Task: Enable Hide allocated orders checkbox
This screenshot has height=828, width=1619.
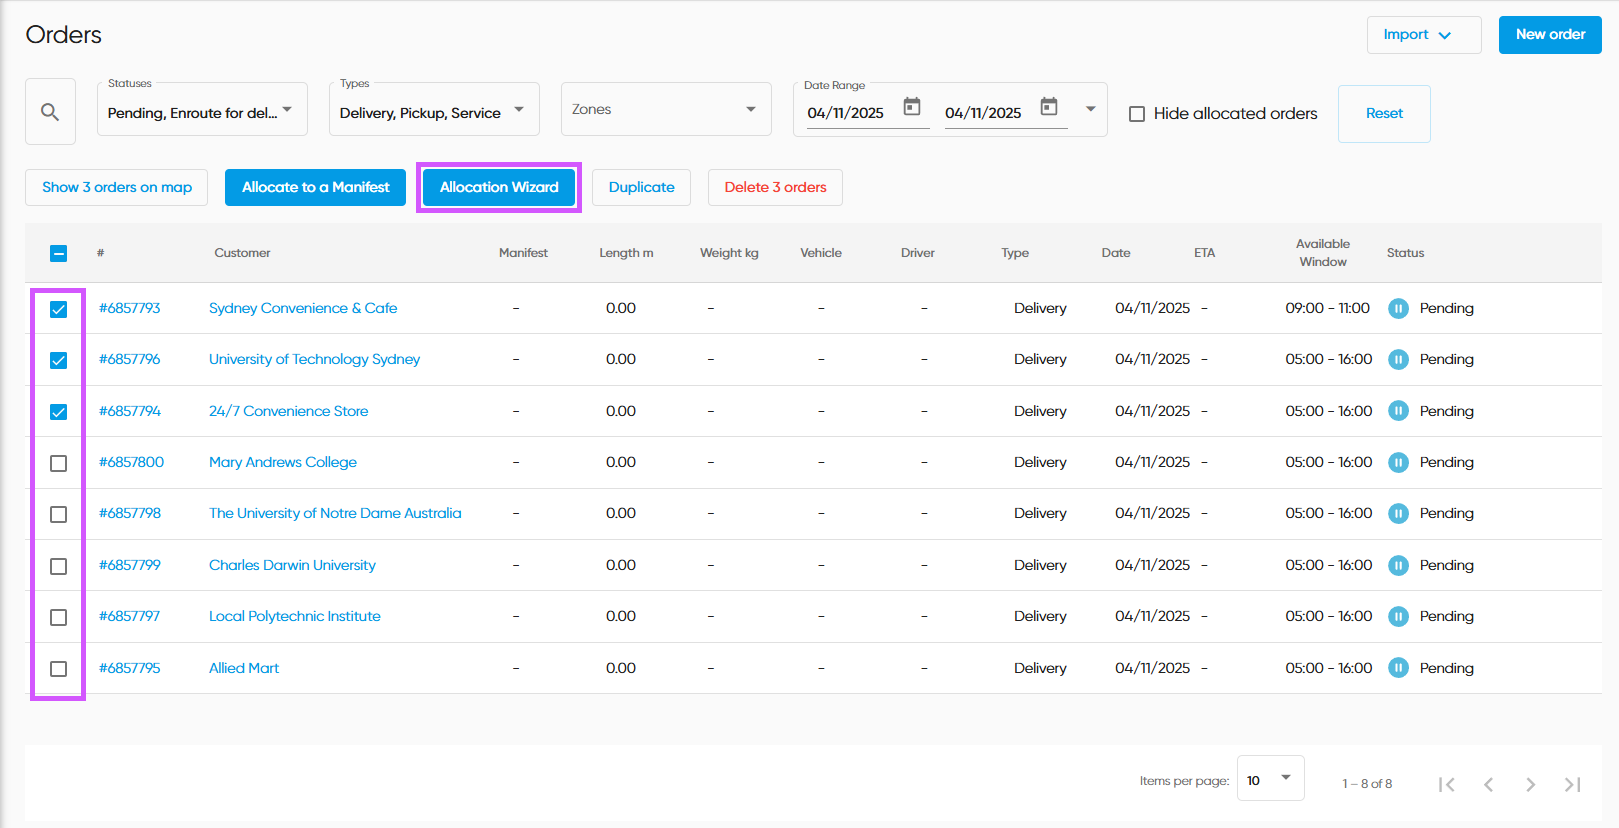Action: point(1137,114)
